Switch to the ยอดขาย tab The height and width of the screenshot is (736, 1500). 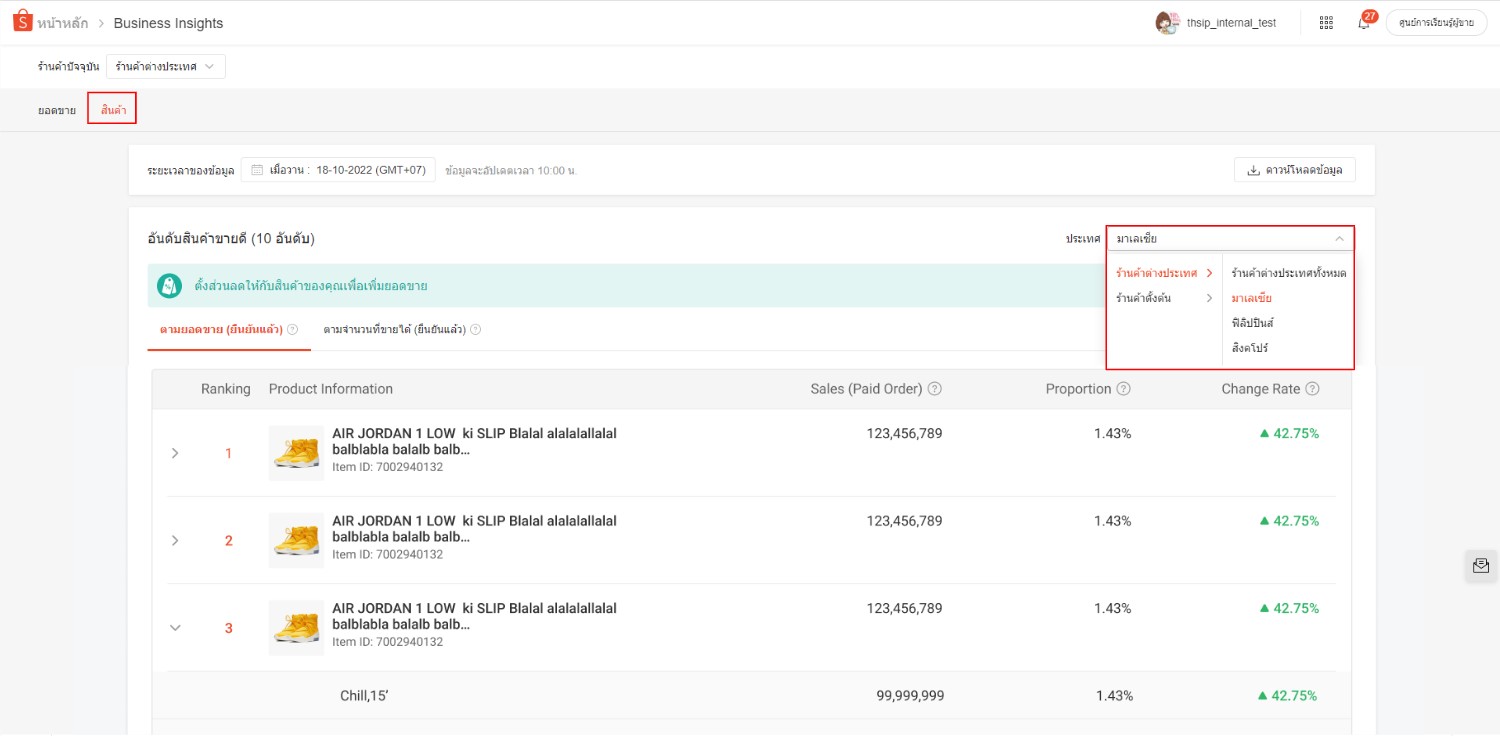coord(57,110)
